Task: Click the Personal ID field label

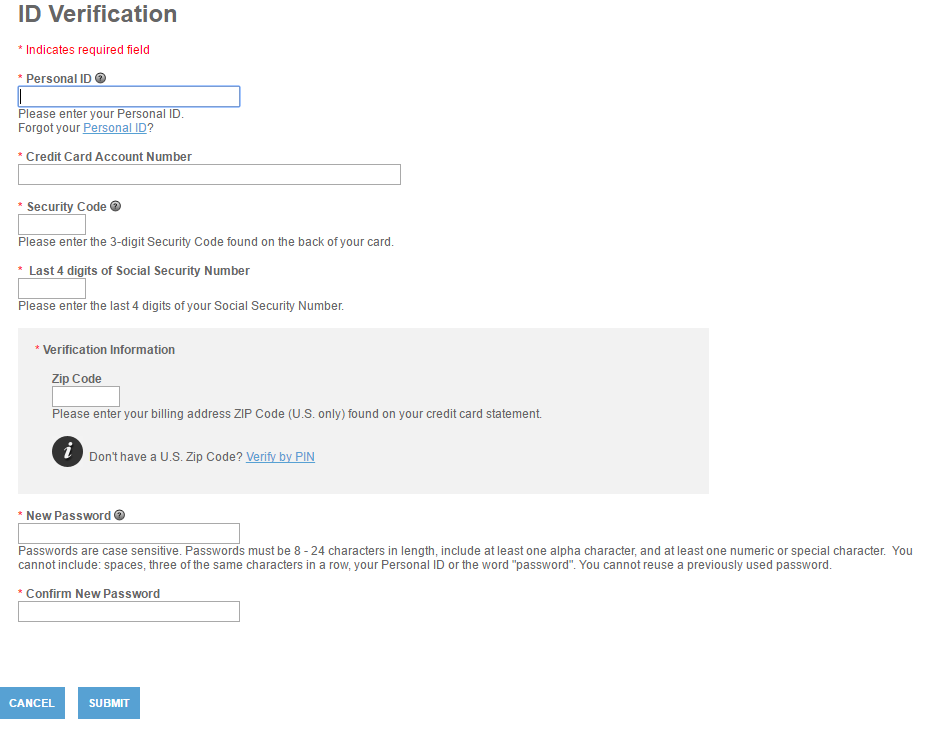Action: (58, 79)
